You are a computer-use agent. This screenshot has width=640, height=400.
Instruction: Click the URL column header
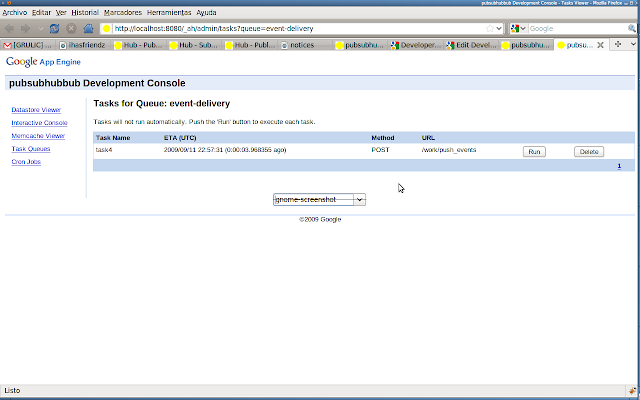coord(428,138)
